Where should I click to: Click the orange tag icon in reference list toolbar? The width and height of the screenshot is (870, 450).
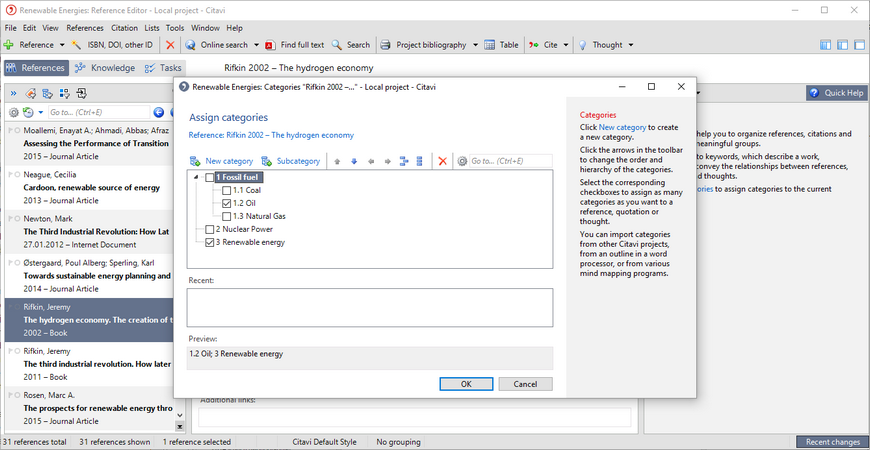coord(31,93)
